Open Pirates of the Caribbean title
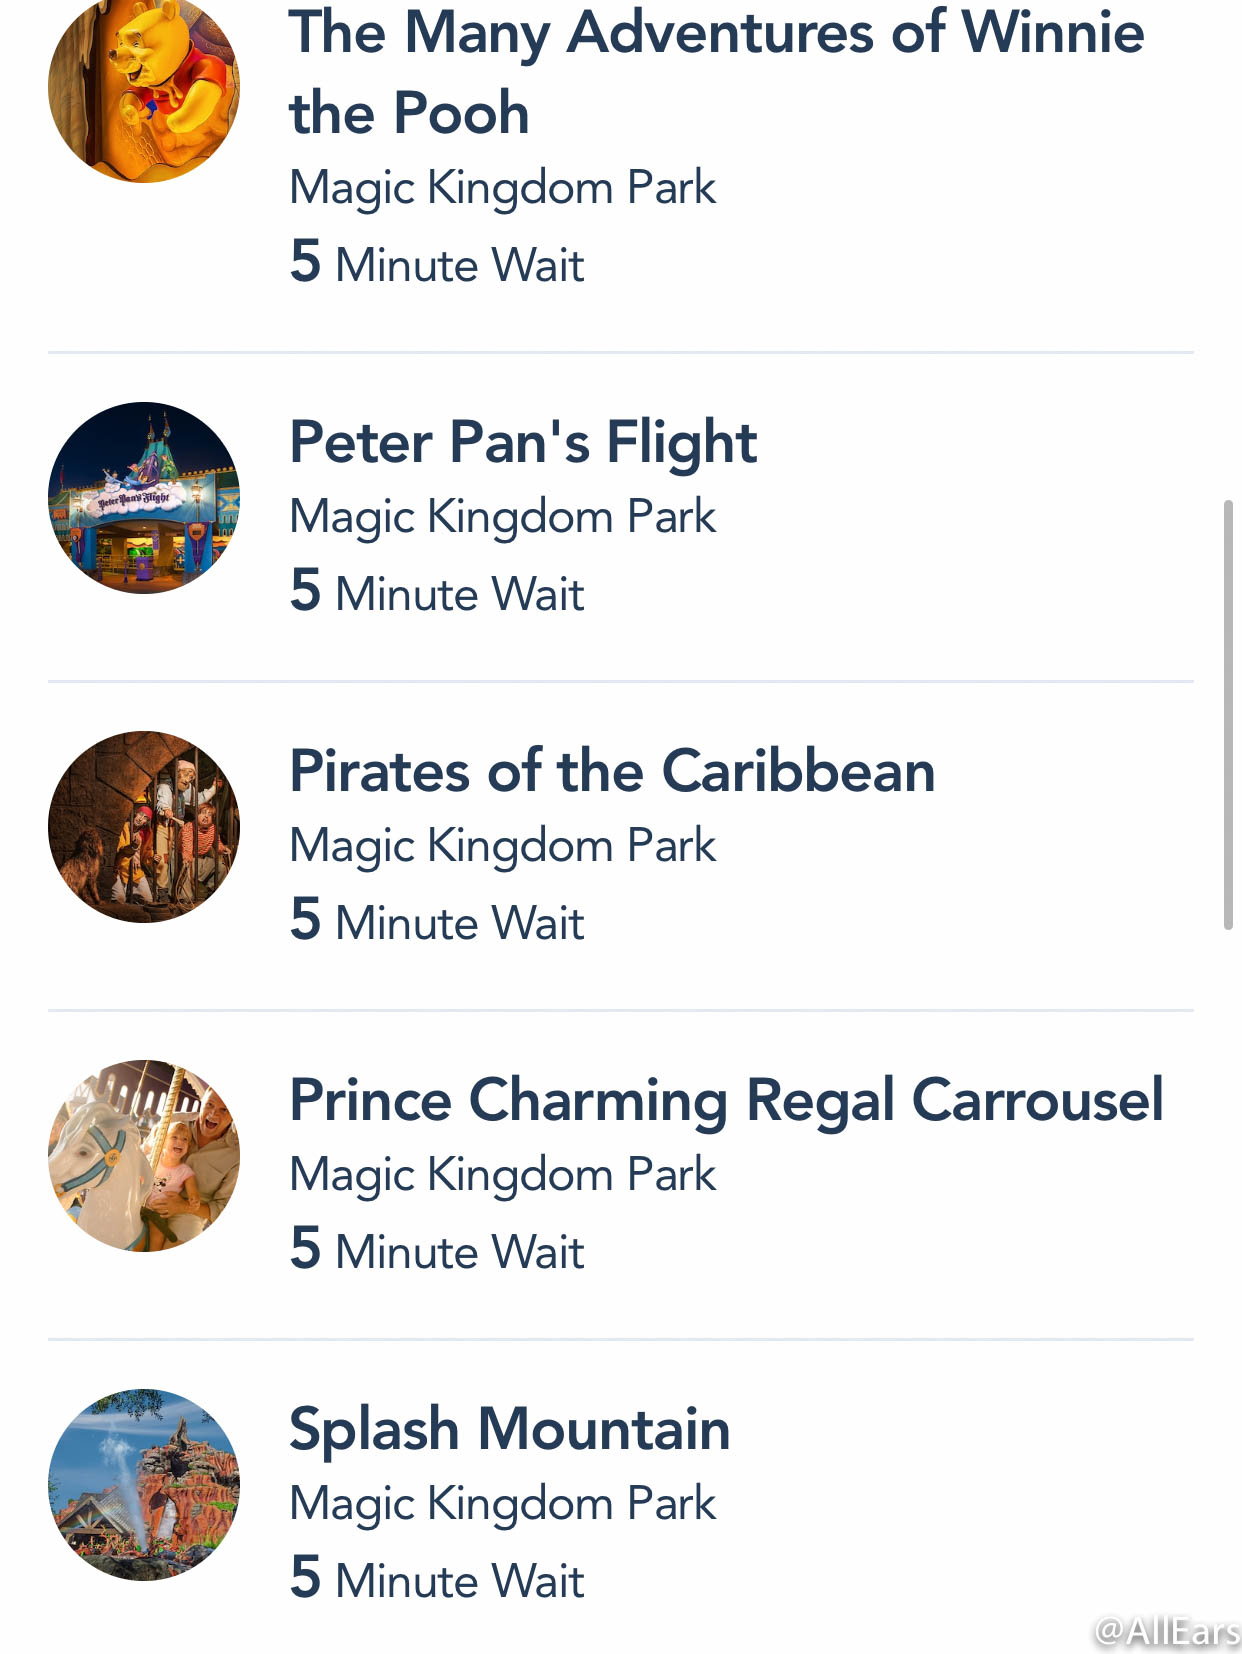The height and width of the screenshot is (1654, 1242). pyautogui.click(x=612, y=771)
